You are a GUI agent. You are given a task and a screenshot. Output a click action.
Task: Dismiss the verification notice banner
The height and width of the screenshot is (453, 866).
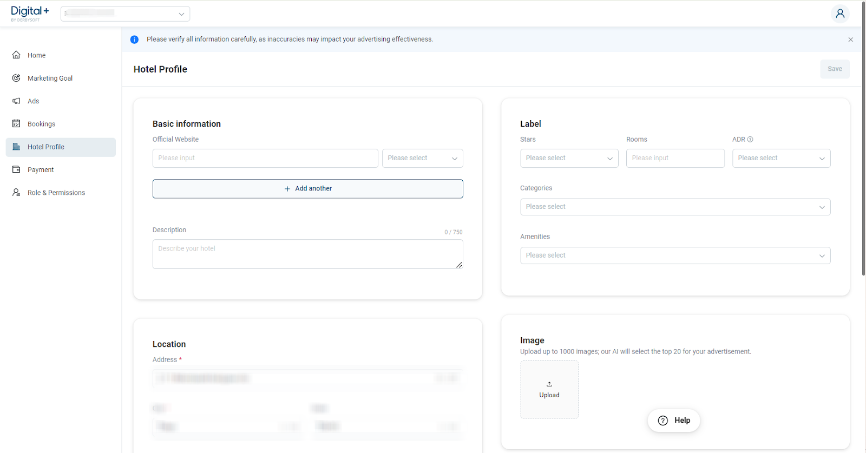point(851,39)
